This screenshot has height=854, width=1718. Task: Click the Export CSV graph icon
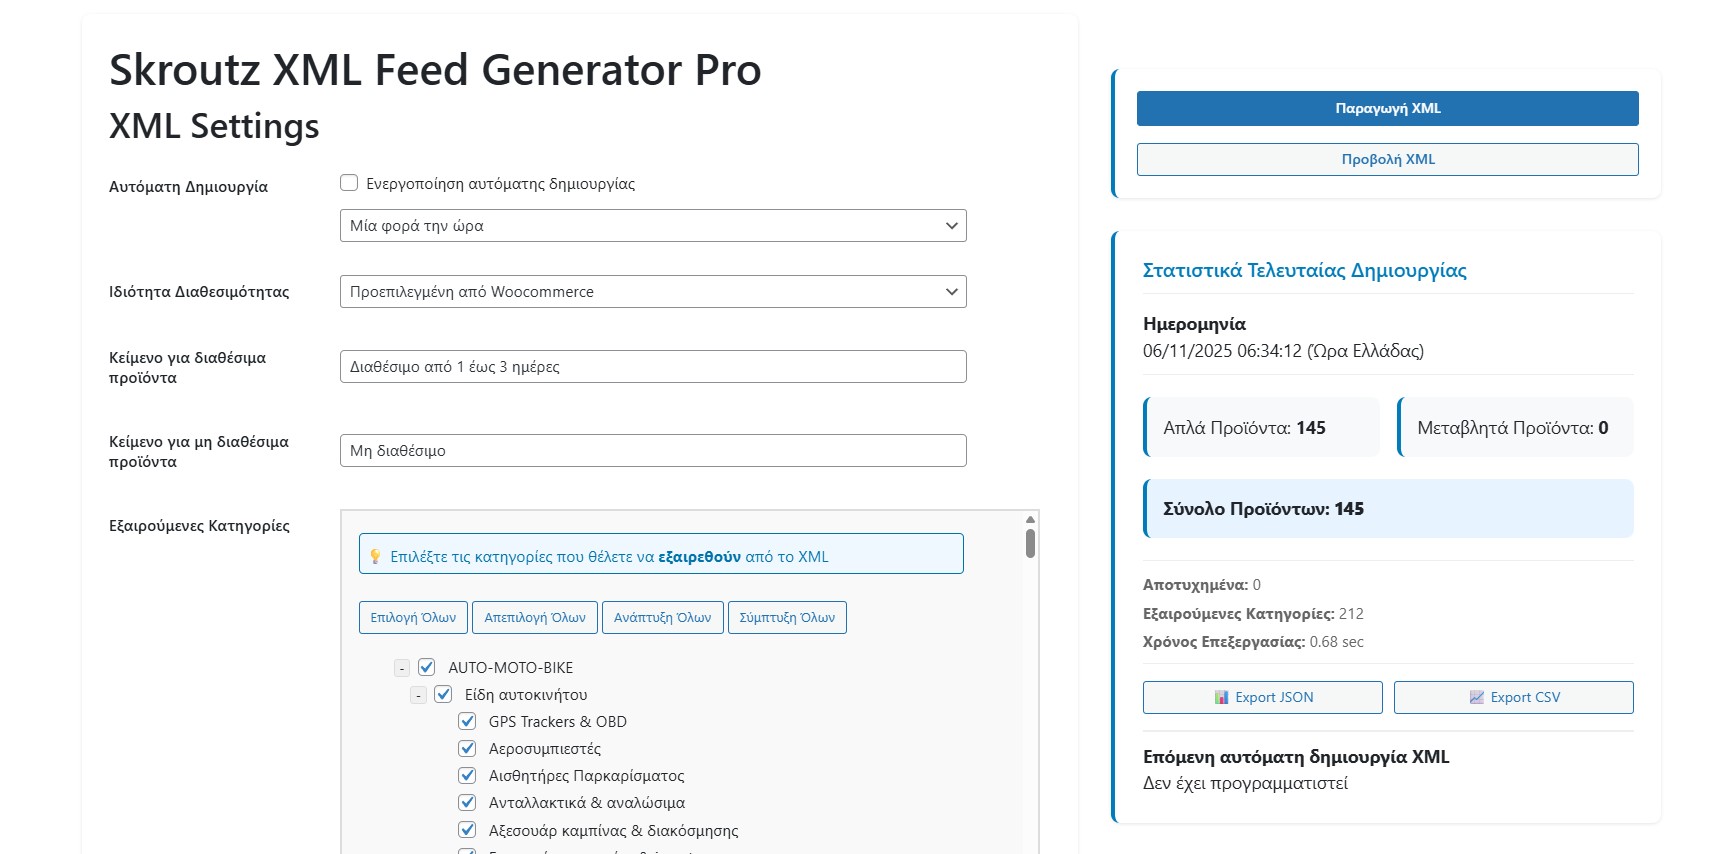click(1476, 697)
